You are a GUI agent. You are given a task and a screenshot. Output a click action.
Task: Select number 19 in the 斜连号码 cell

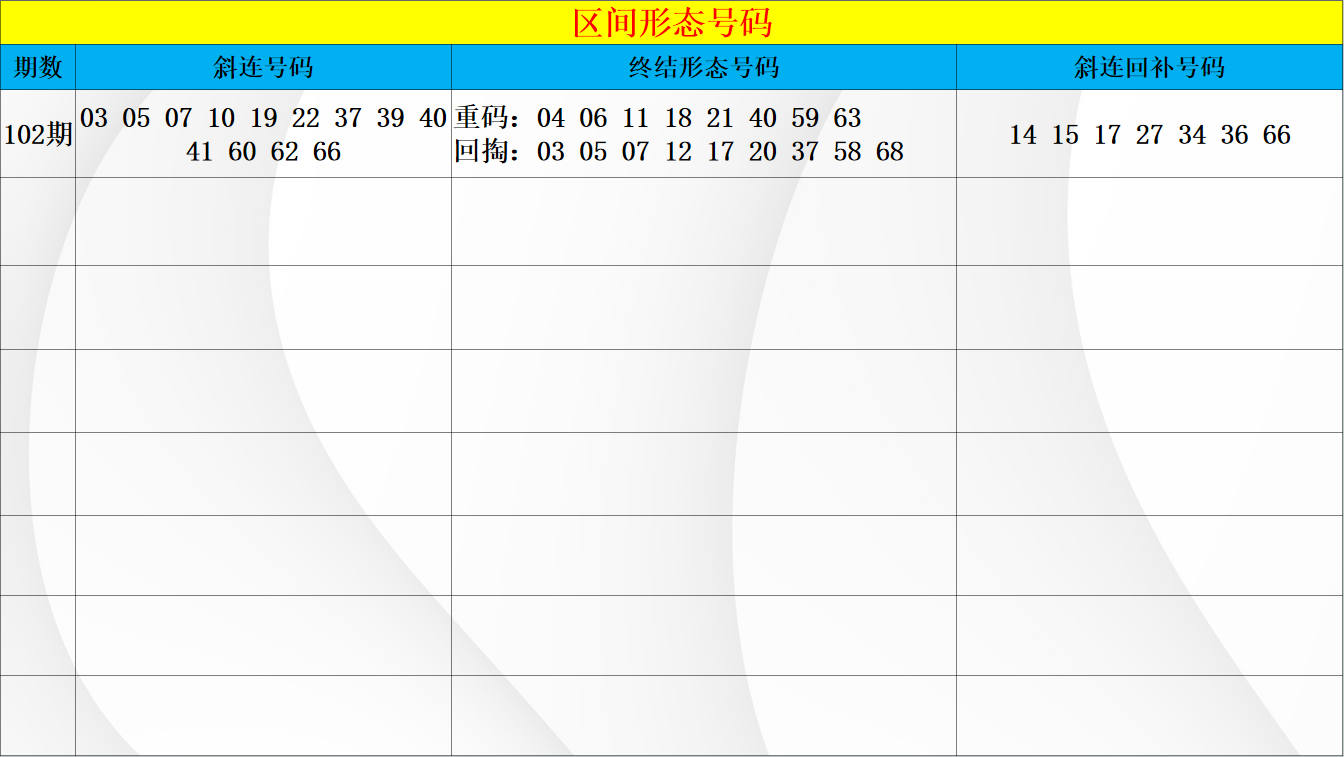264,118
